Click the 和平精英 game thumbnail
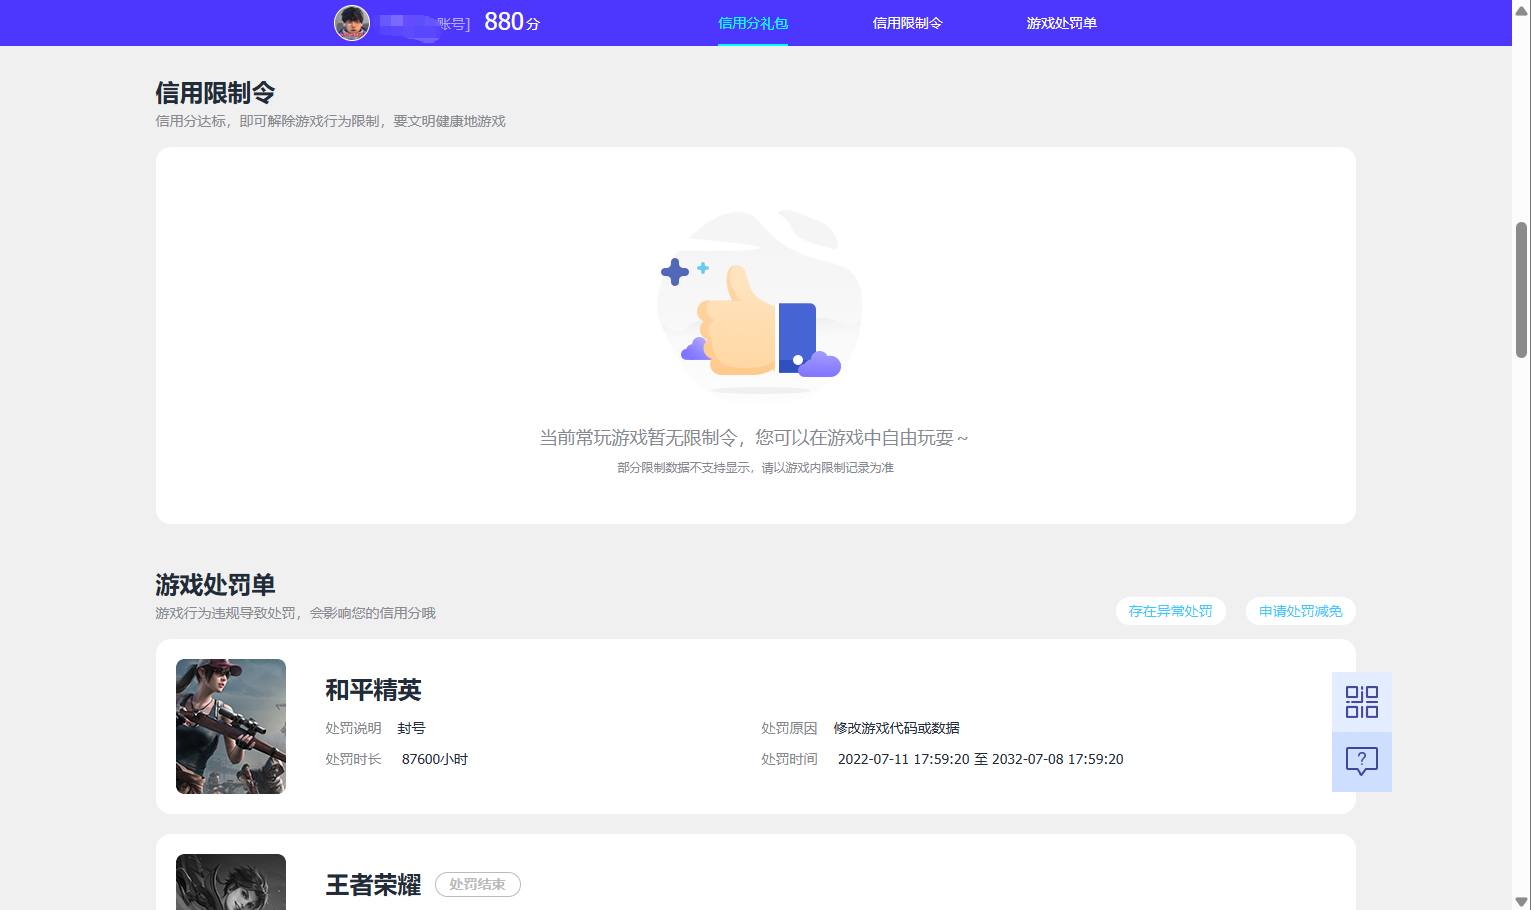1531x910 pixels. tap(231, 726)
